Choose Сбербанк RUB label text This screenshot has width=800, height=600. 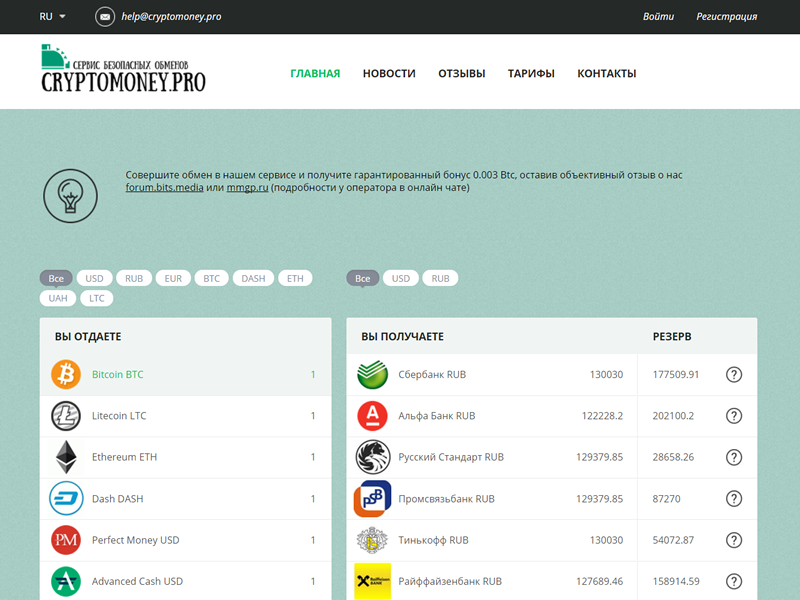point(432,374)
